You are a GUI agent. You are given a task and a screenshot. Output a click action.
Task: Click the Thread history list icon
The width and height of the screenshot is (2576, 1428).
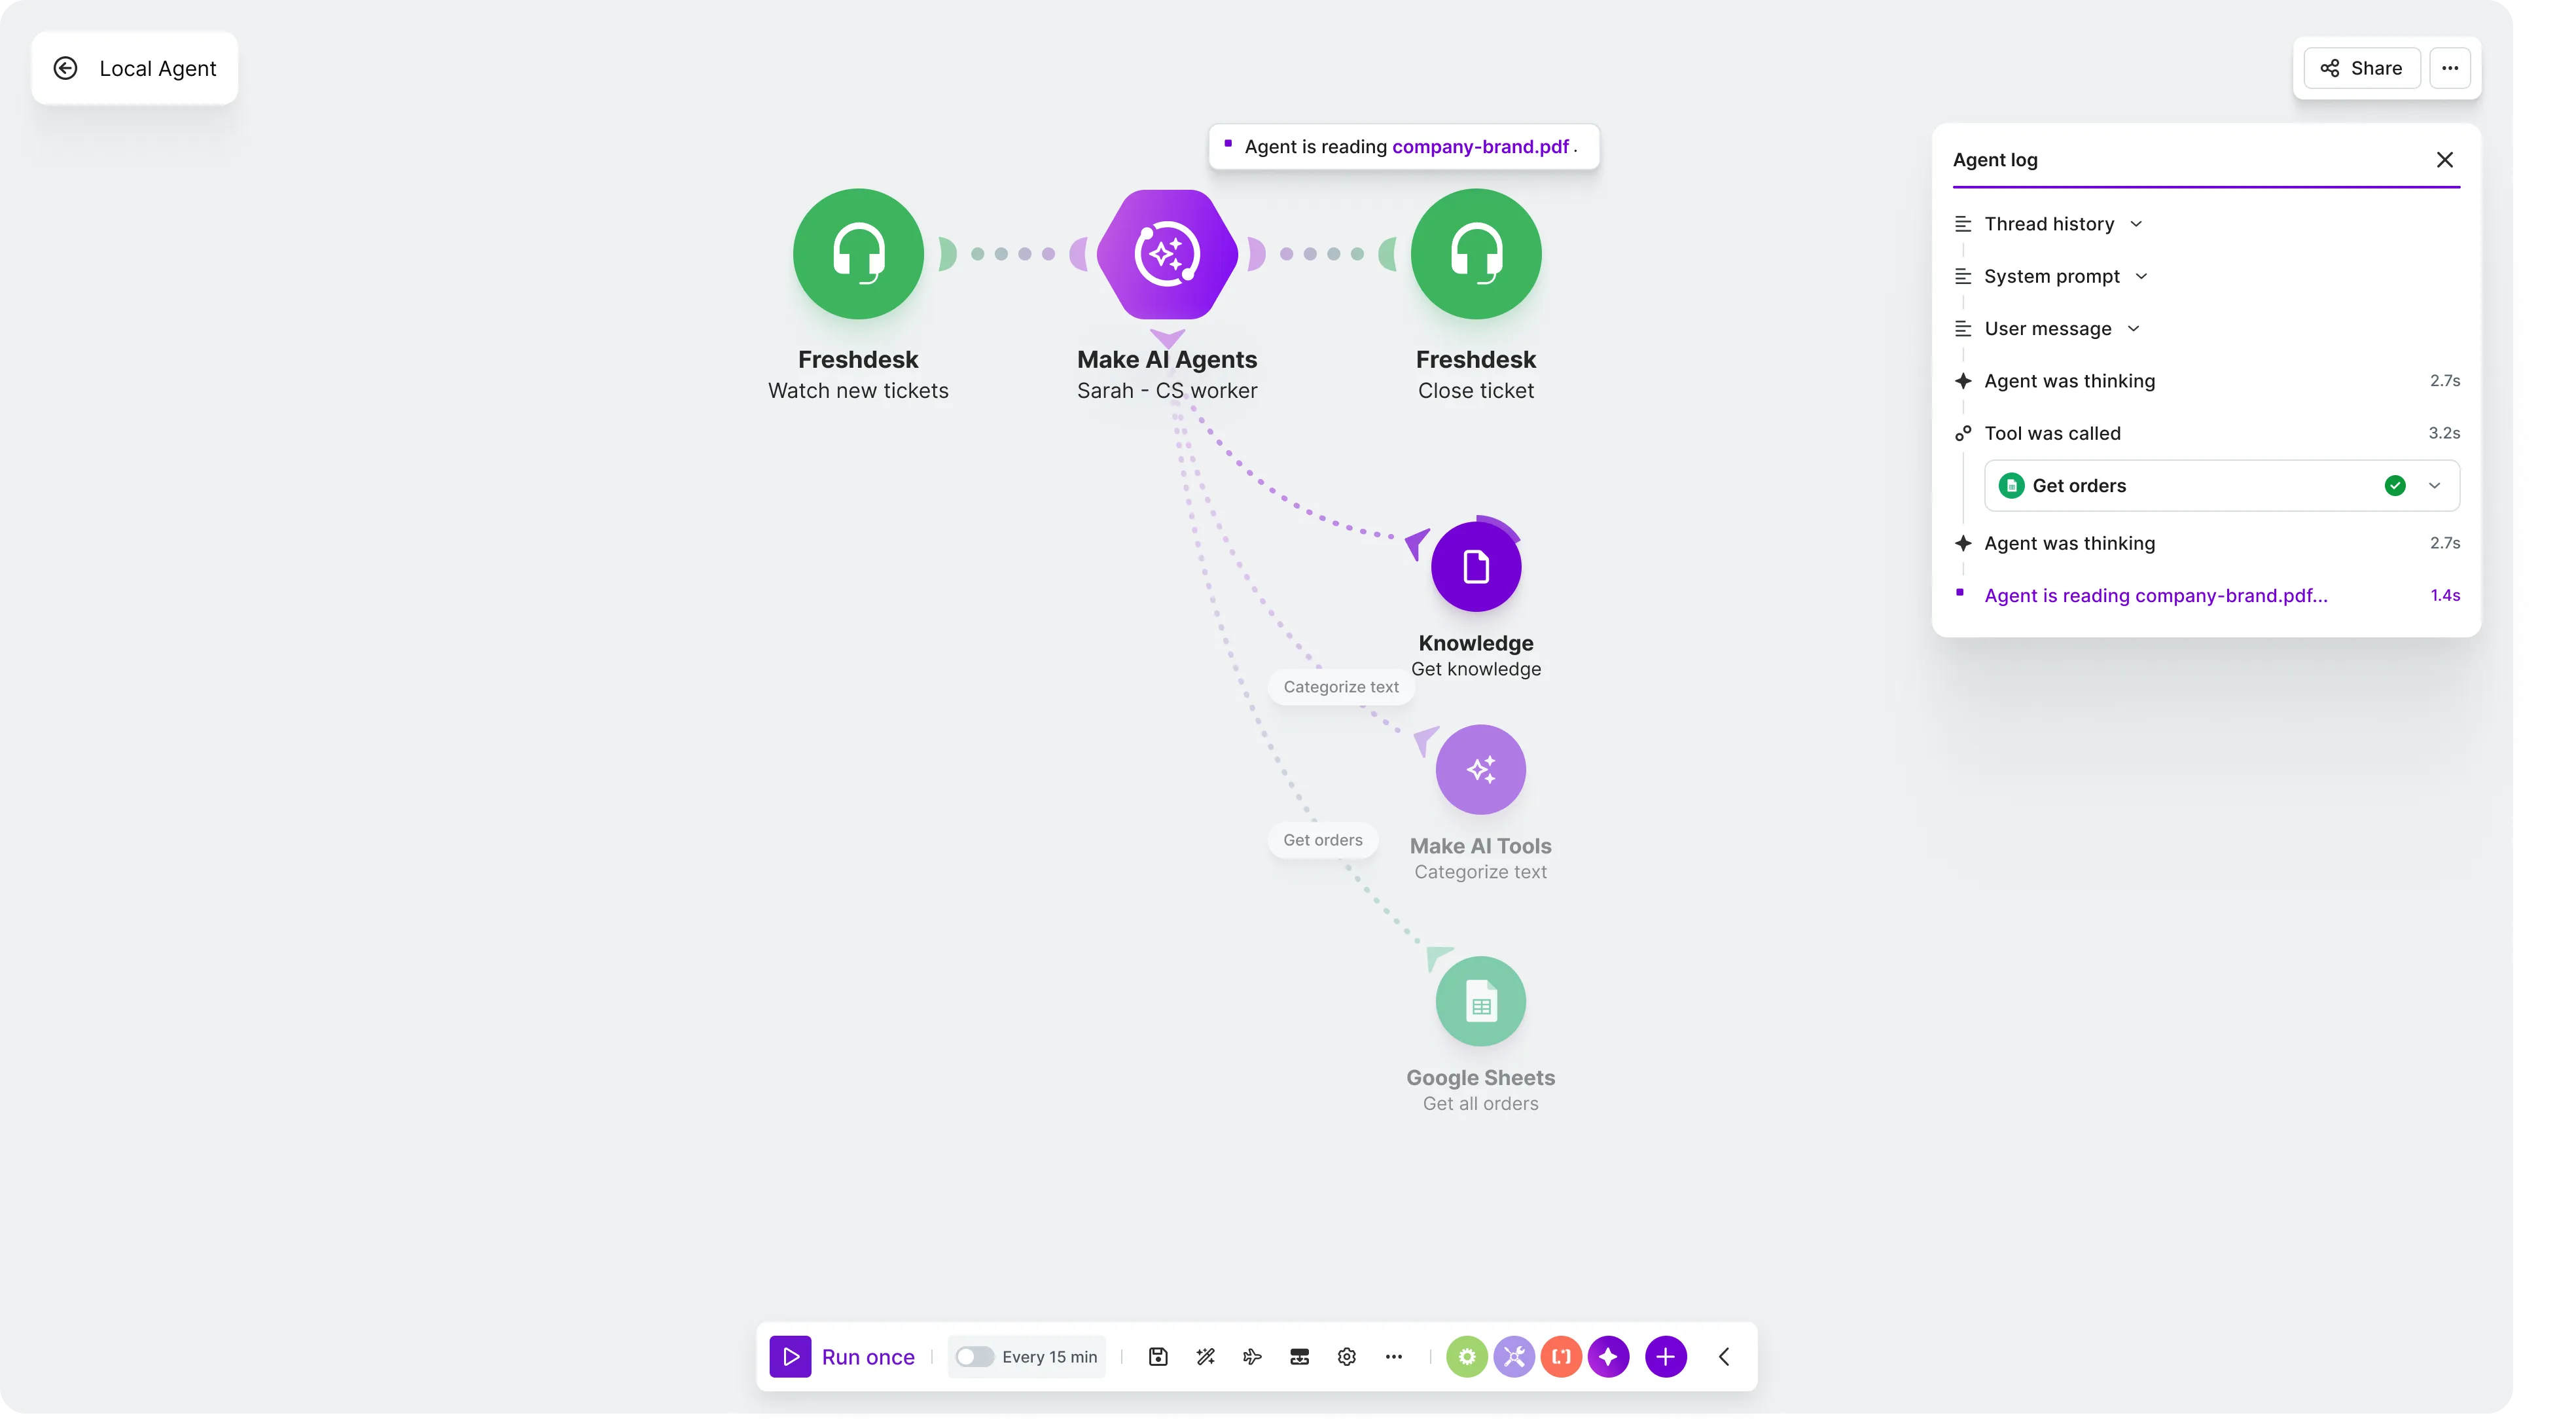1963,224
